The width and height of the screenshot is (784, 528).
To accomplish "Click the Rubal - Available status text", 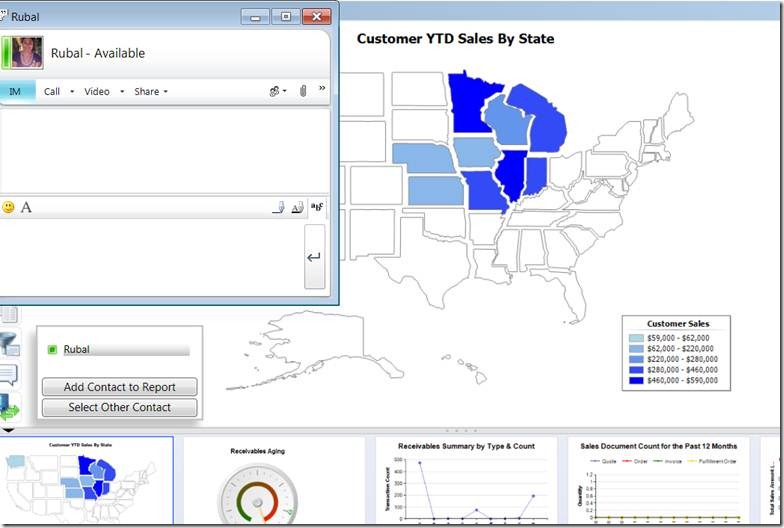I will [98, 53].
